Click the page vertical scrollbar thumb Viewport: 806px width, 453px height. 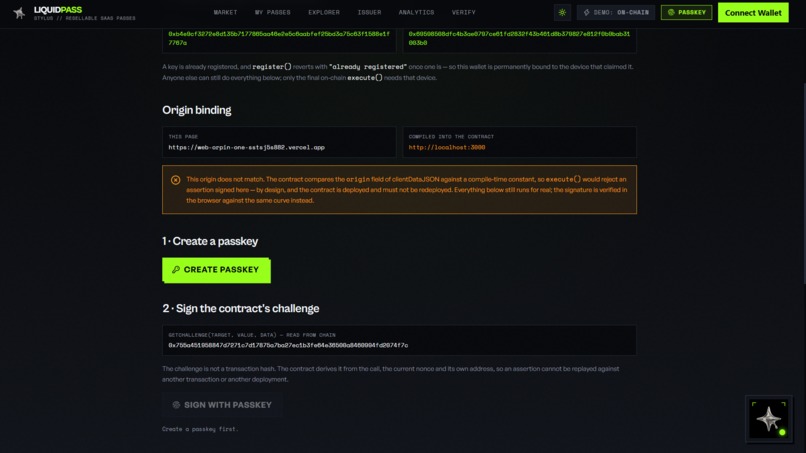click(803, 183)
